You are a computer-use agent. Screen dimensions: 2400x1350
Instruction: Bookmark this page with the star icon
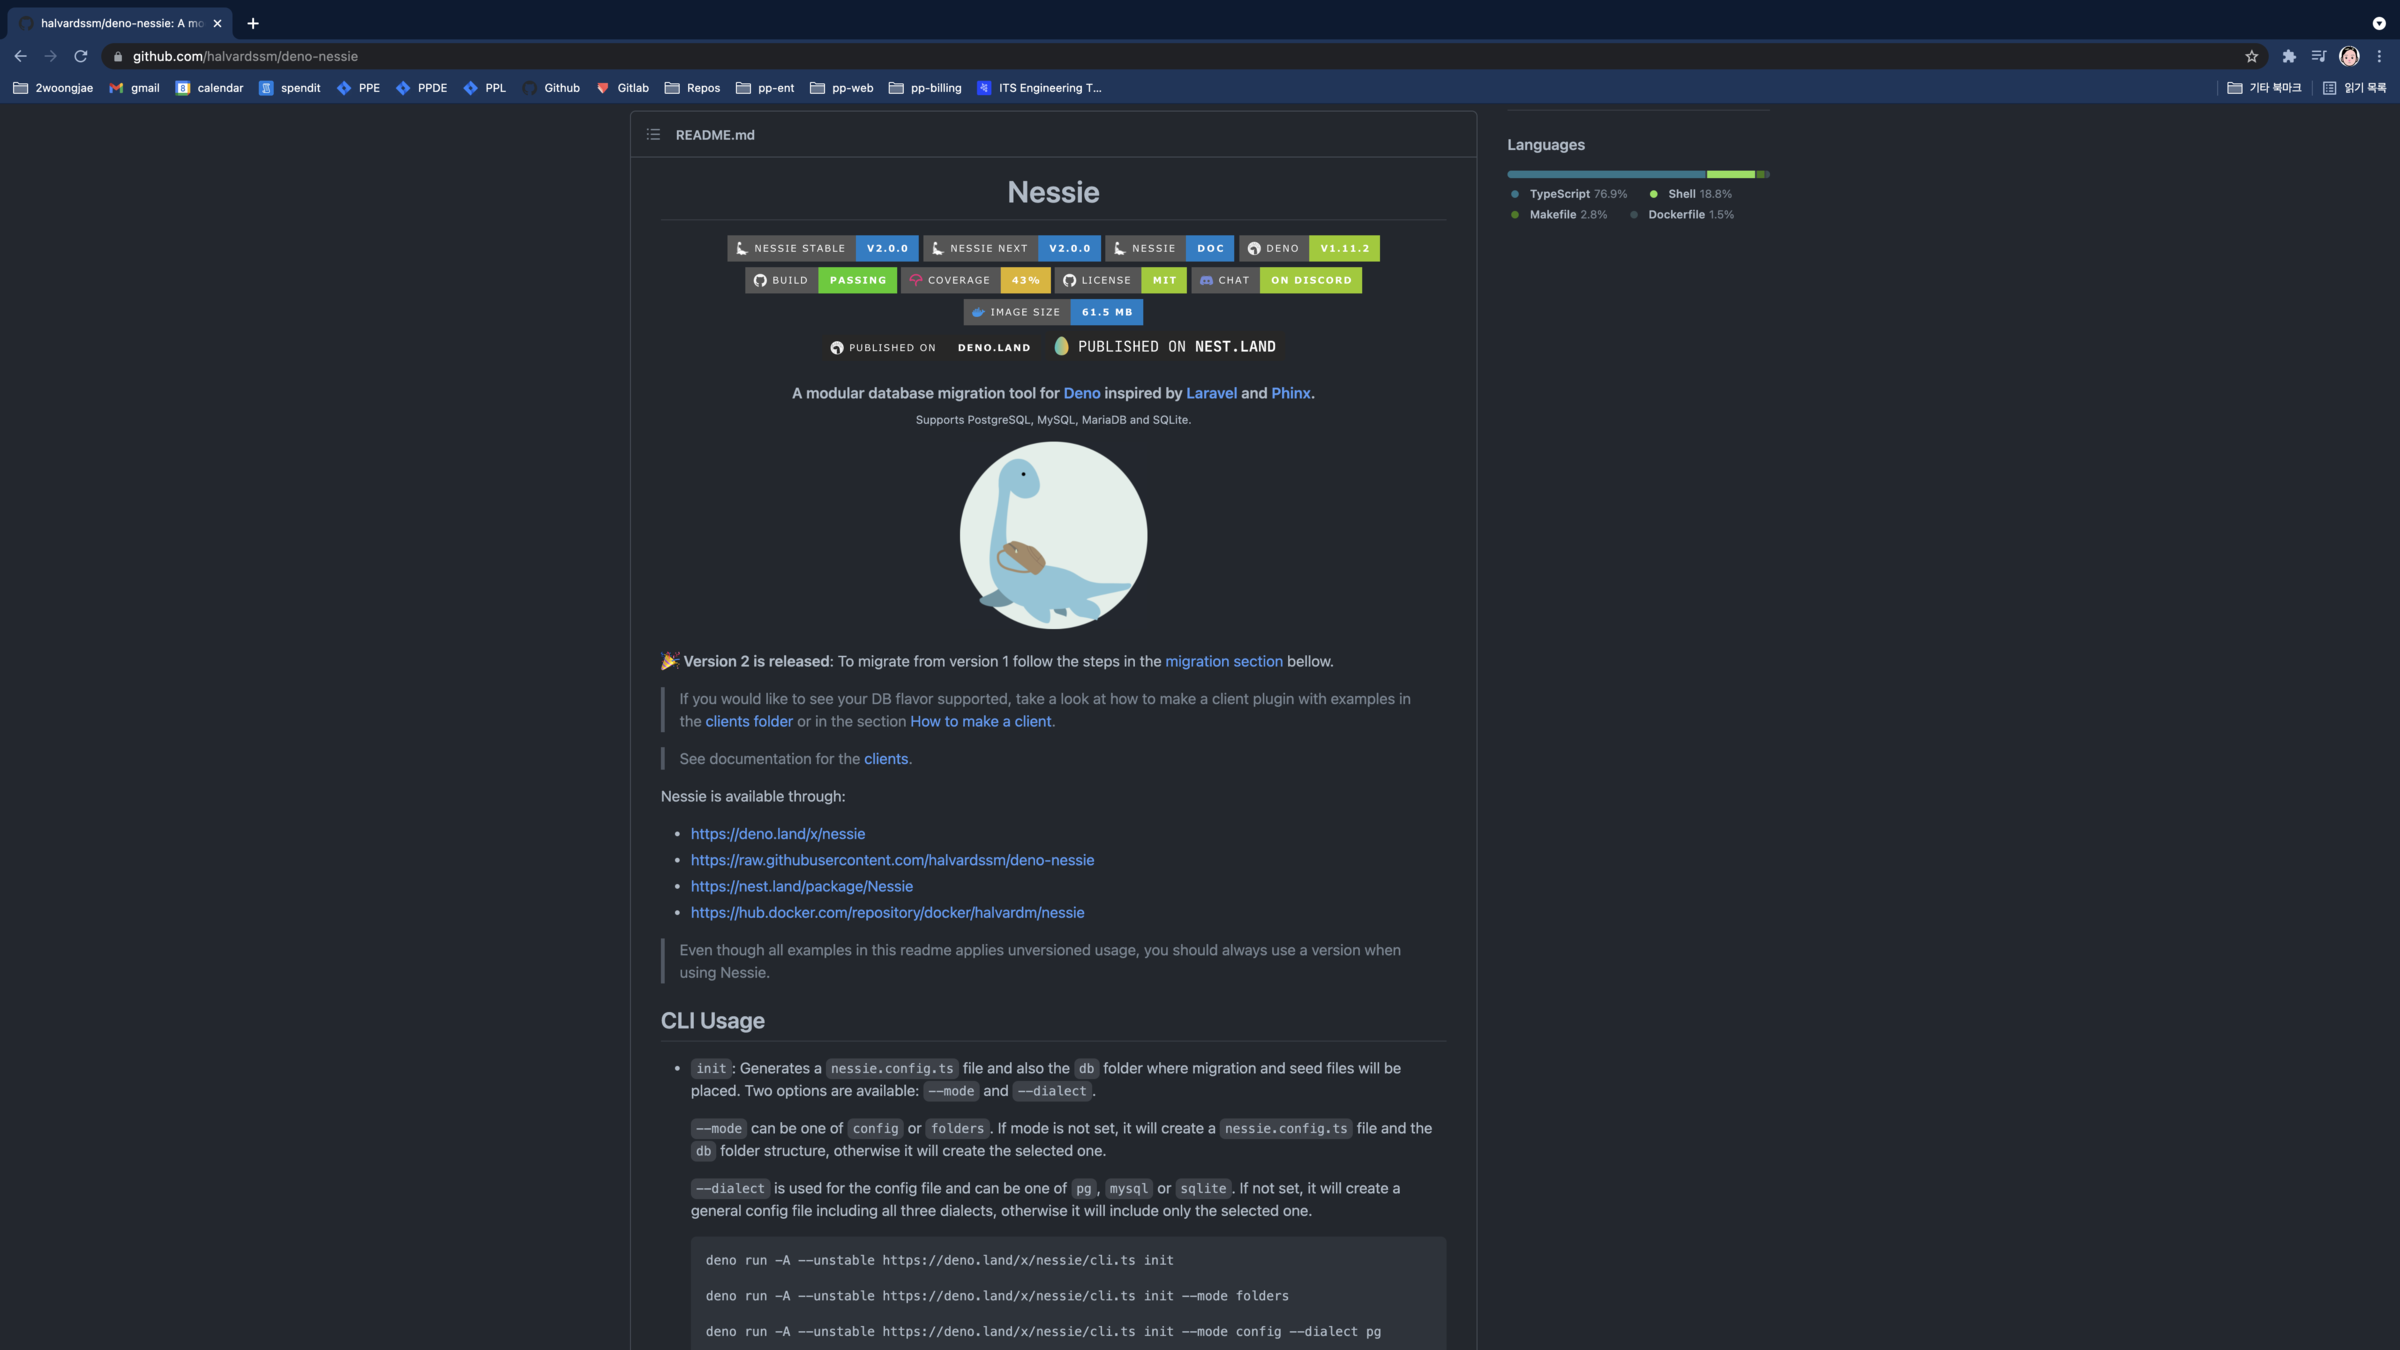[2251, 56]
